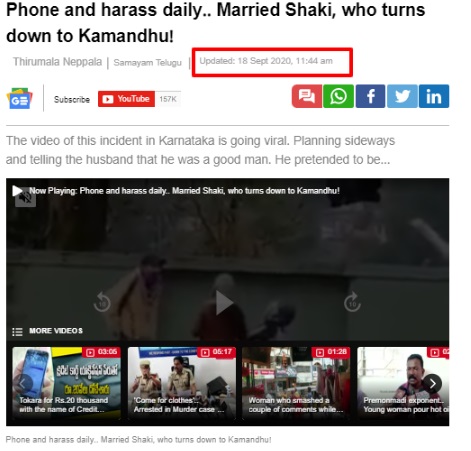This screenshot has height=451, width=471.
Task: Open the Premonmadi exponent video thumbnail
Action: (403, 383)
